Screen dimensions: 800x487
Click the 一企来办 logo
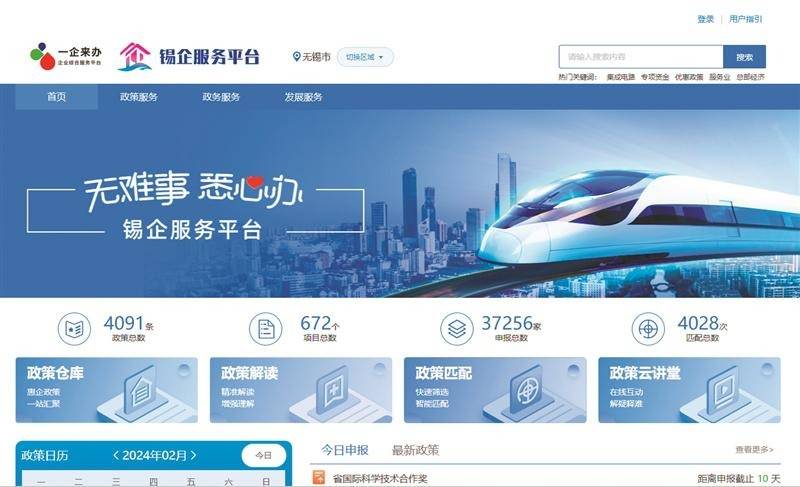[66, 56]
